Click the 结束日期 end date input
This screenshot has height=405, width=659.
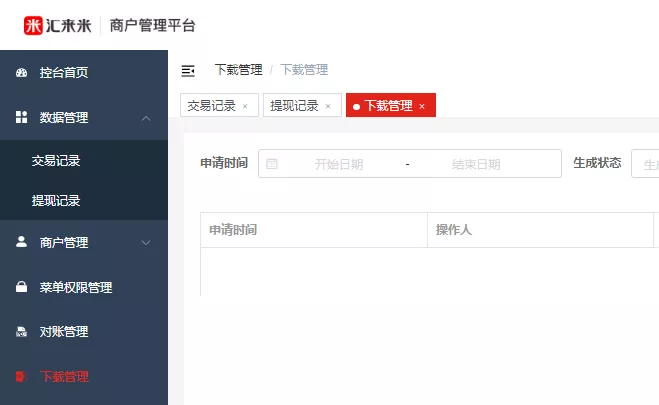click(476, 164)
